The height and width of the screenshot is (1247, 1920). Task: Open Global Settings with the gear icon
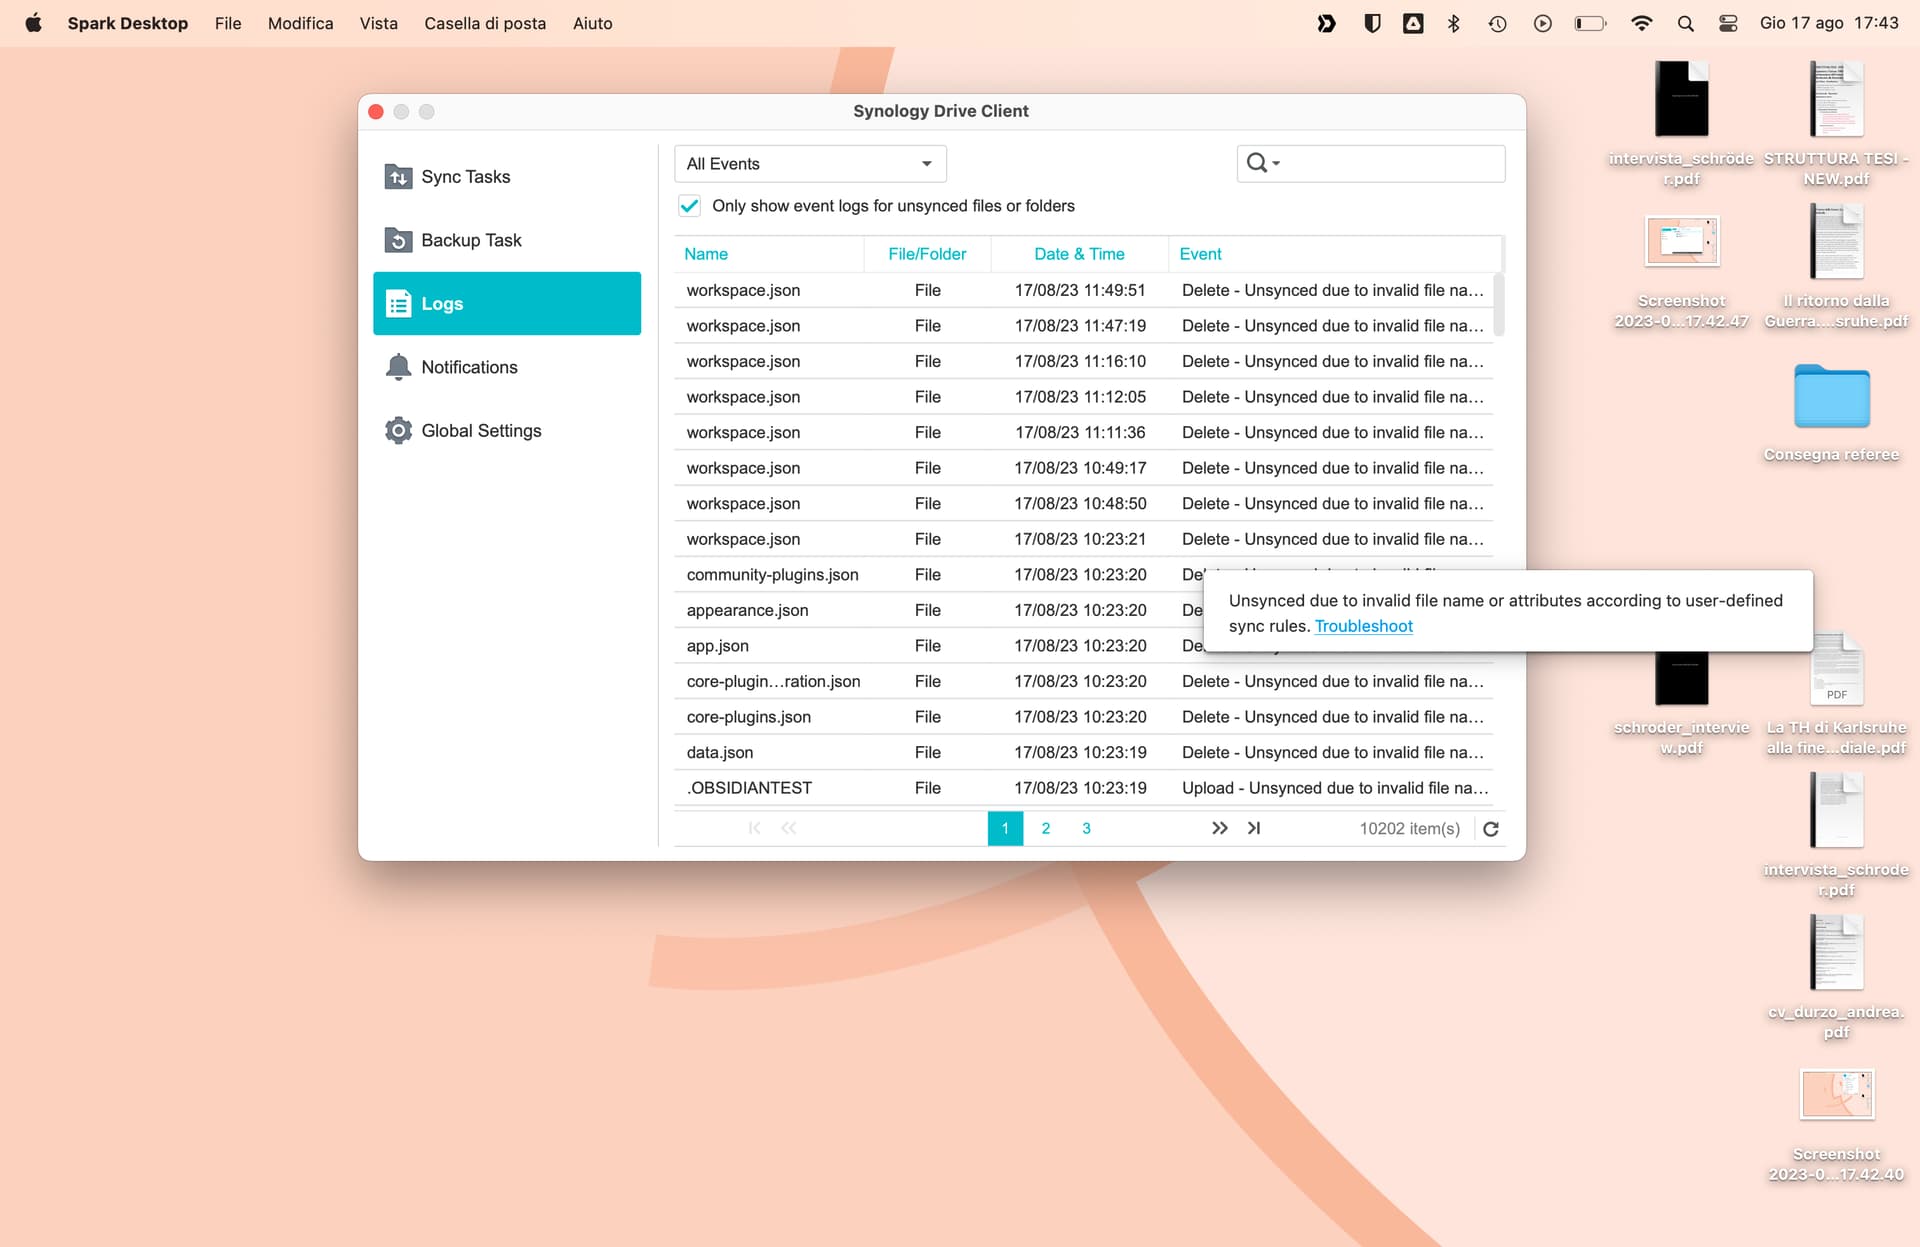click(507, 430)
